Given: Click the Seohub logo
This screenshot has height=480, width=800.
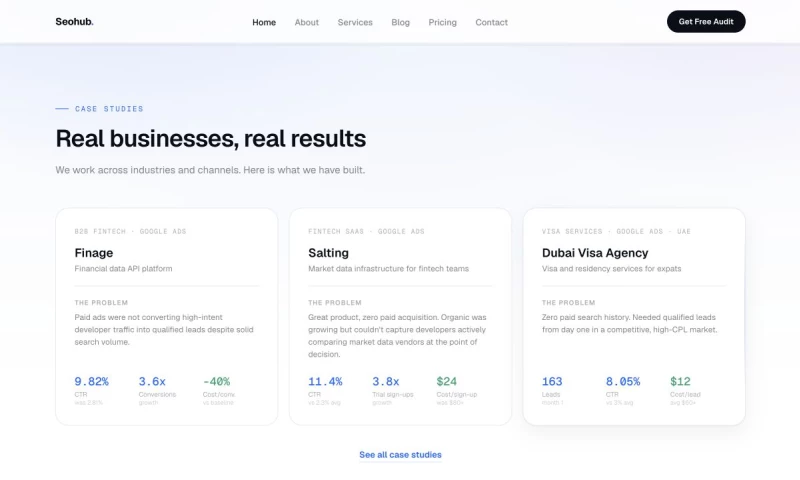Looking at the screenshot, I should 74,21.
